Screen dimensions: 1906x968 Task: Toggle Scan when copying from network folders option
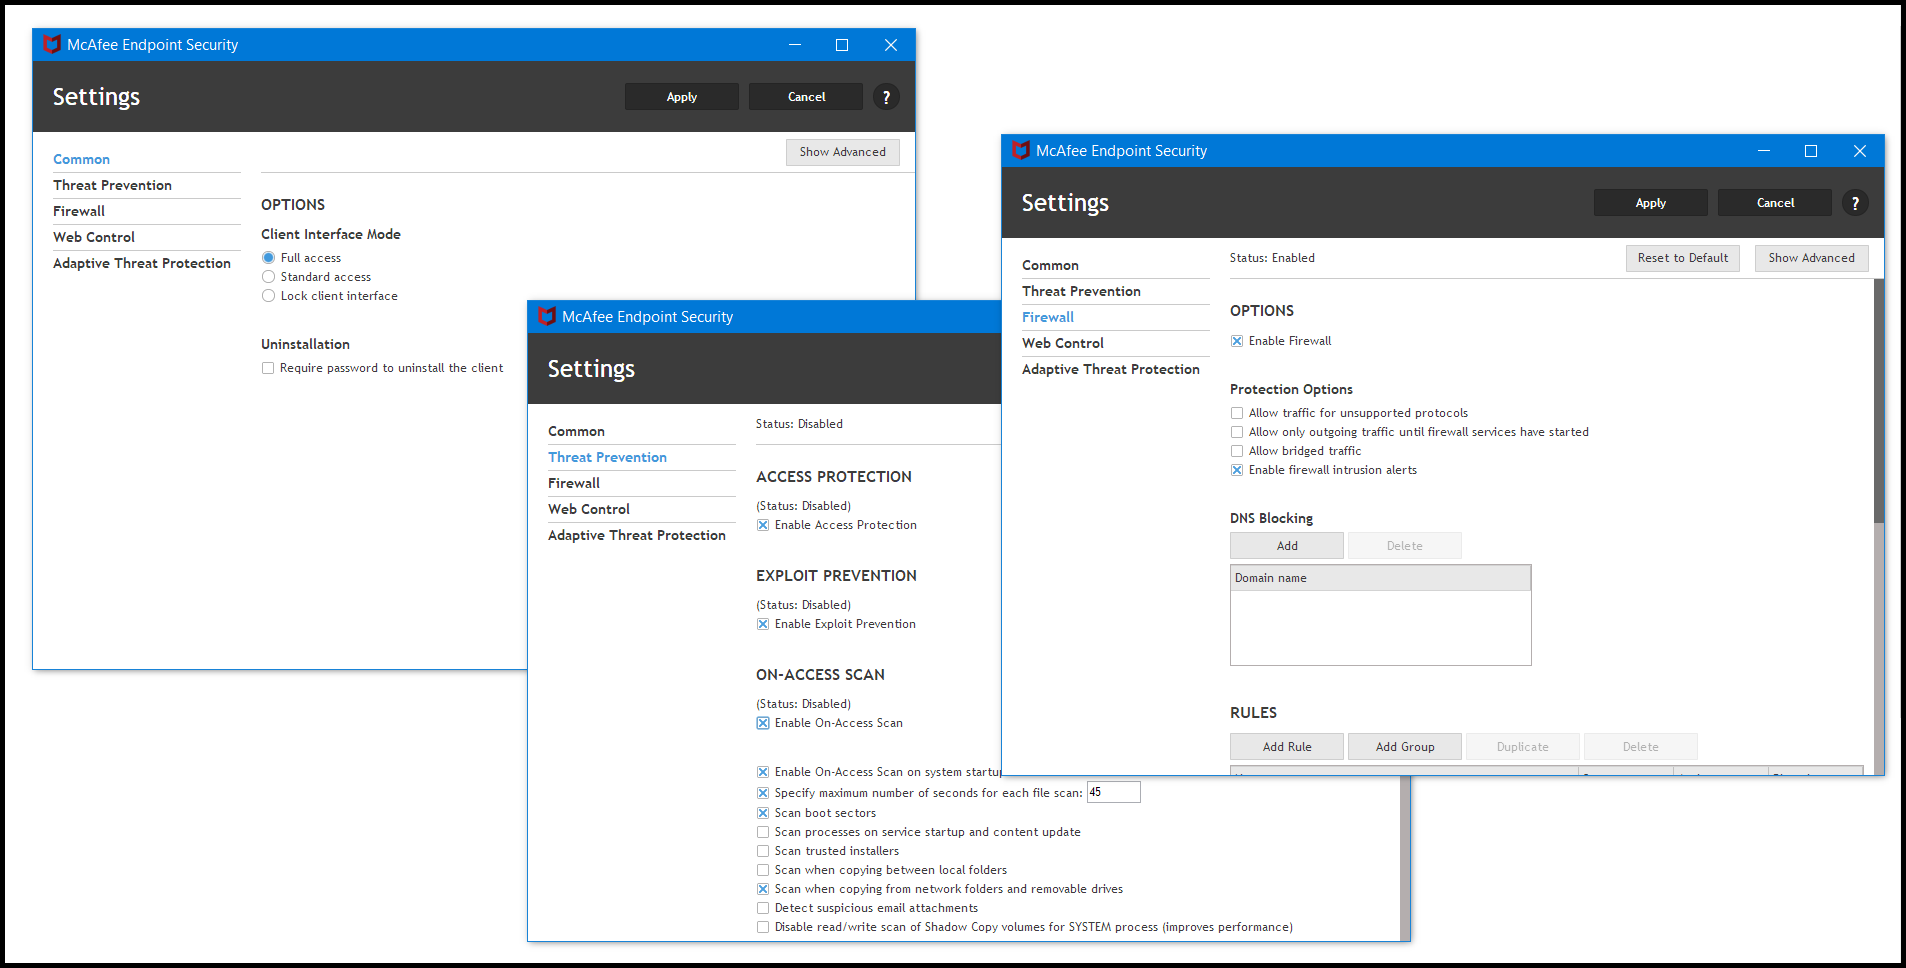763,889
